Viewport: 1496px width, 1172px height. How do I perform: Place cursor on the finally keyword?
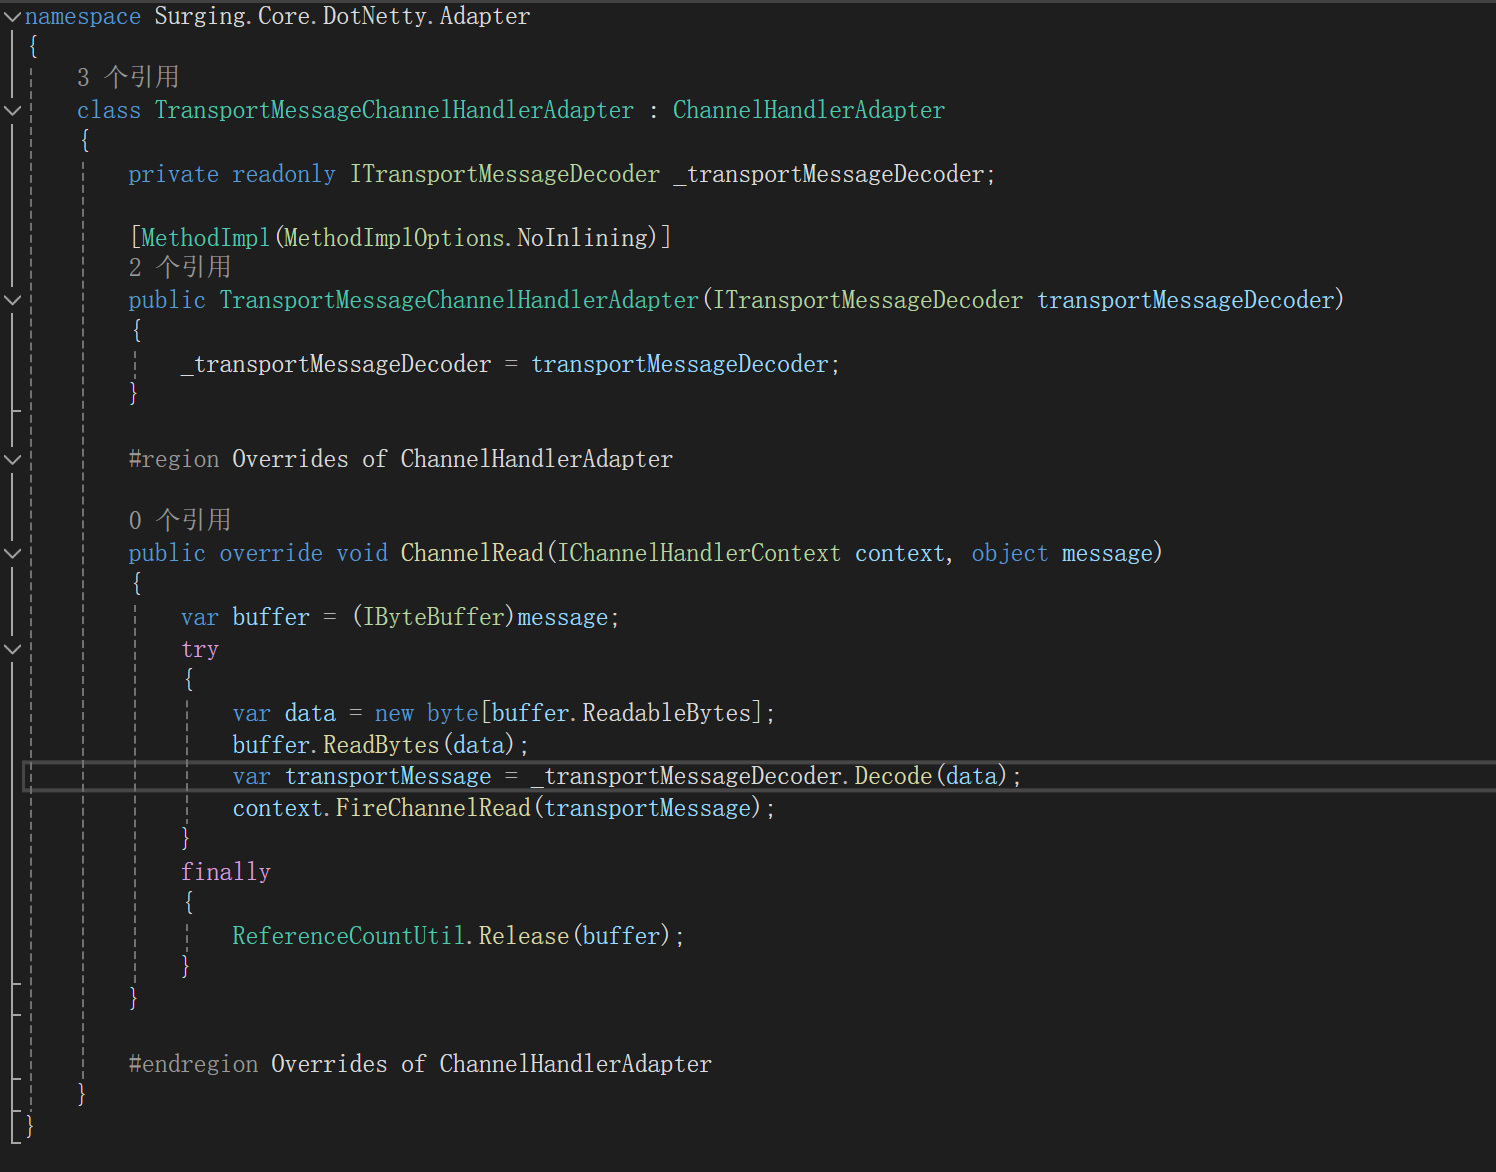tap(226, 872)
